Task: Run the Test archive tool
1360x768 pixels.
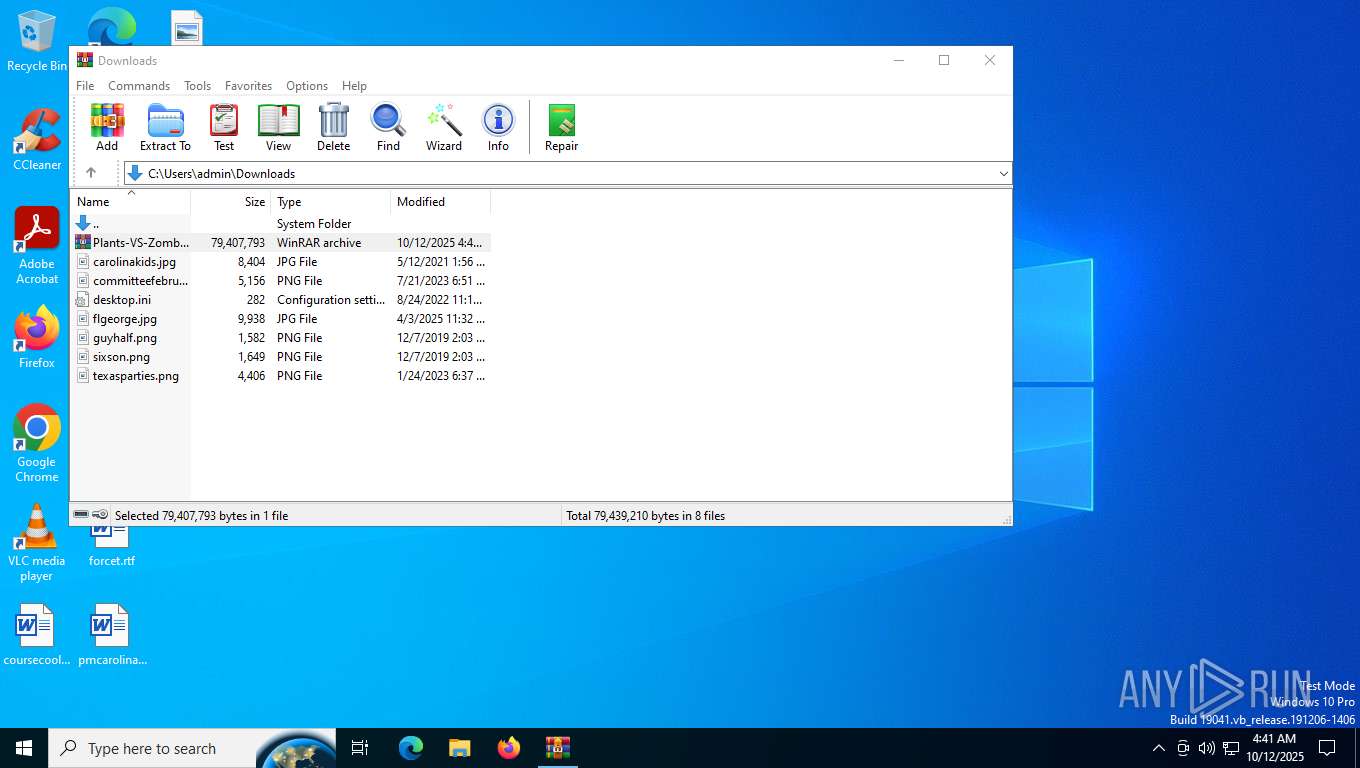Action: (224, 127)
